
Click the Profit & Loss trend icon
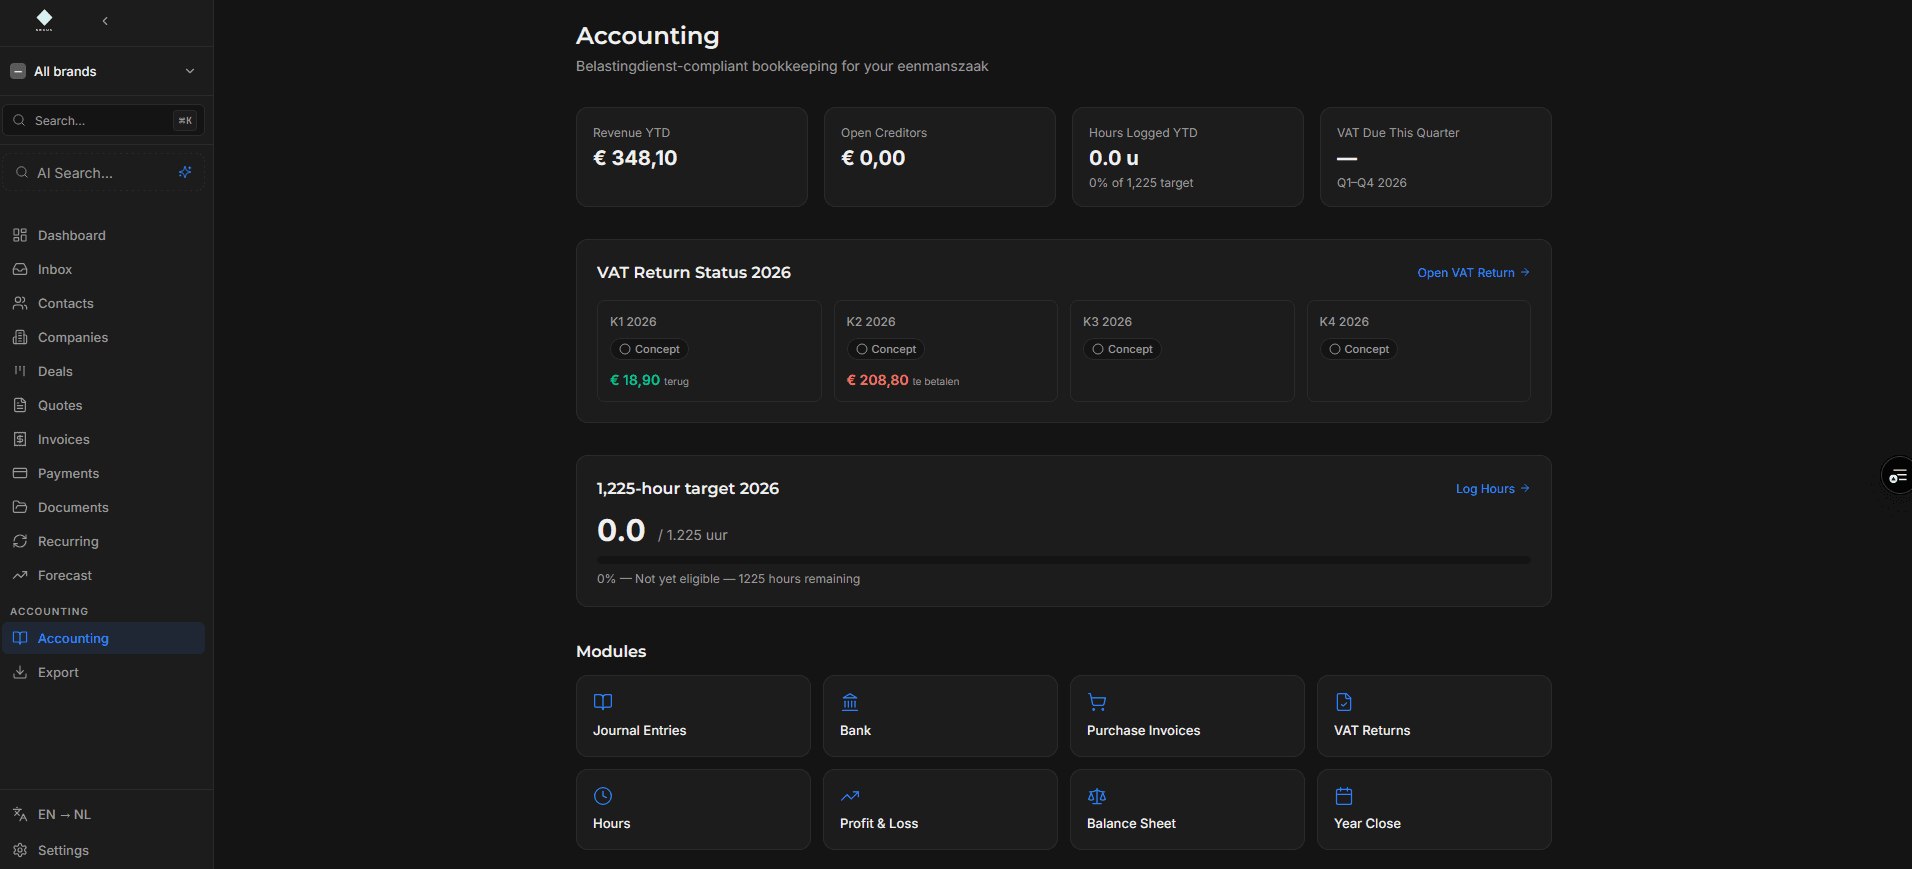click(850, 796)
